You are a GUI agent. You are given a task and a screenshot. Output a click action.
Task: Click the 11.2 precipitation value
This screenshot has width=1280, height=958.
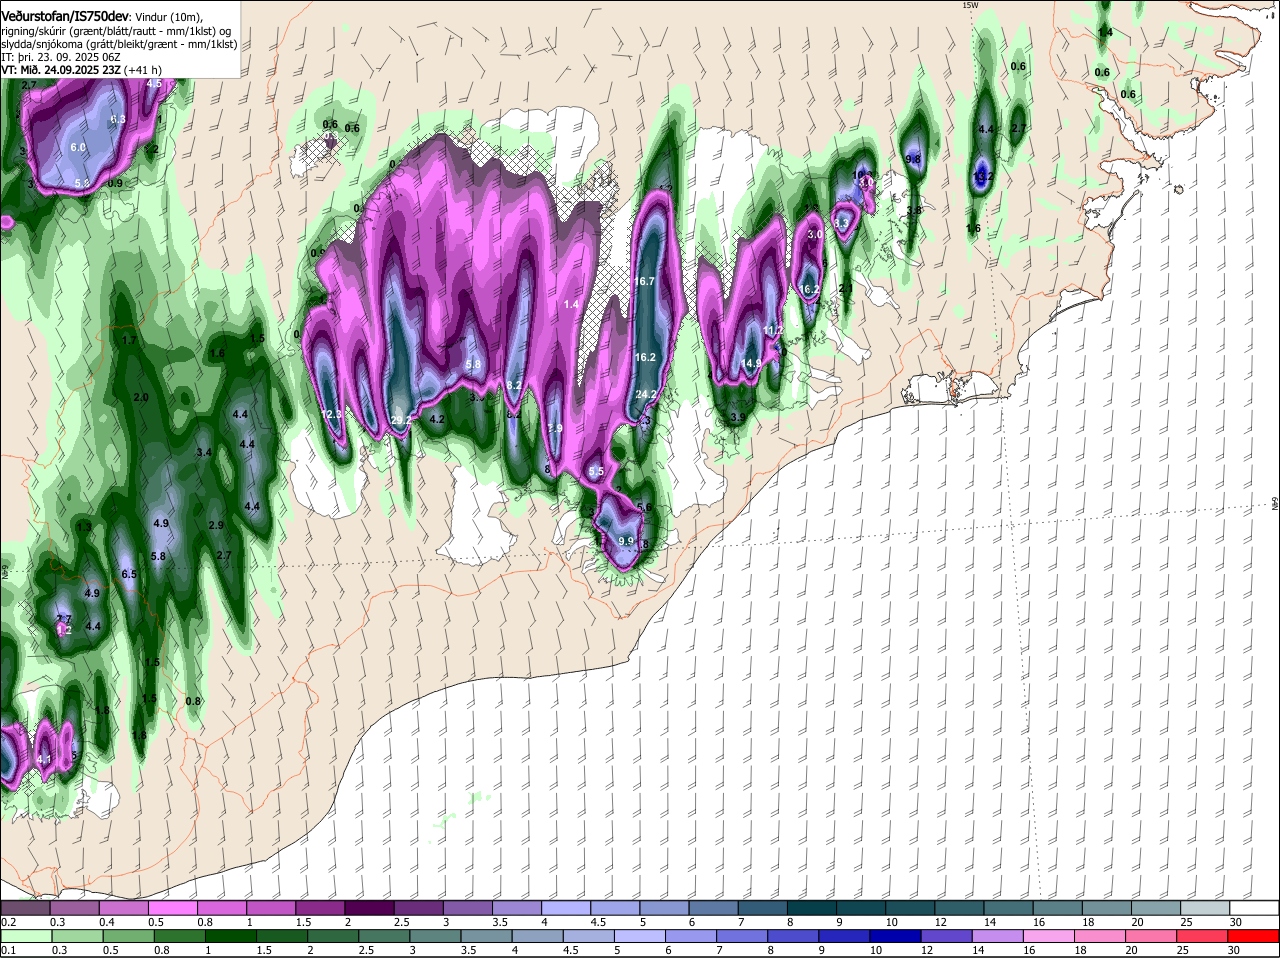point(773,331)
